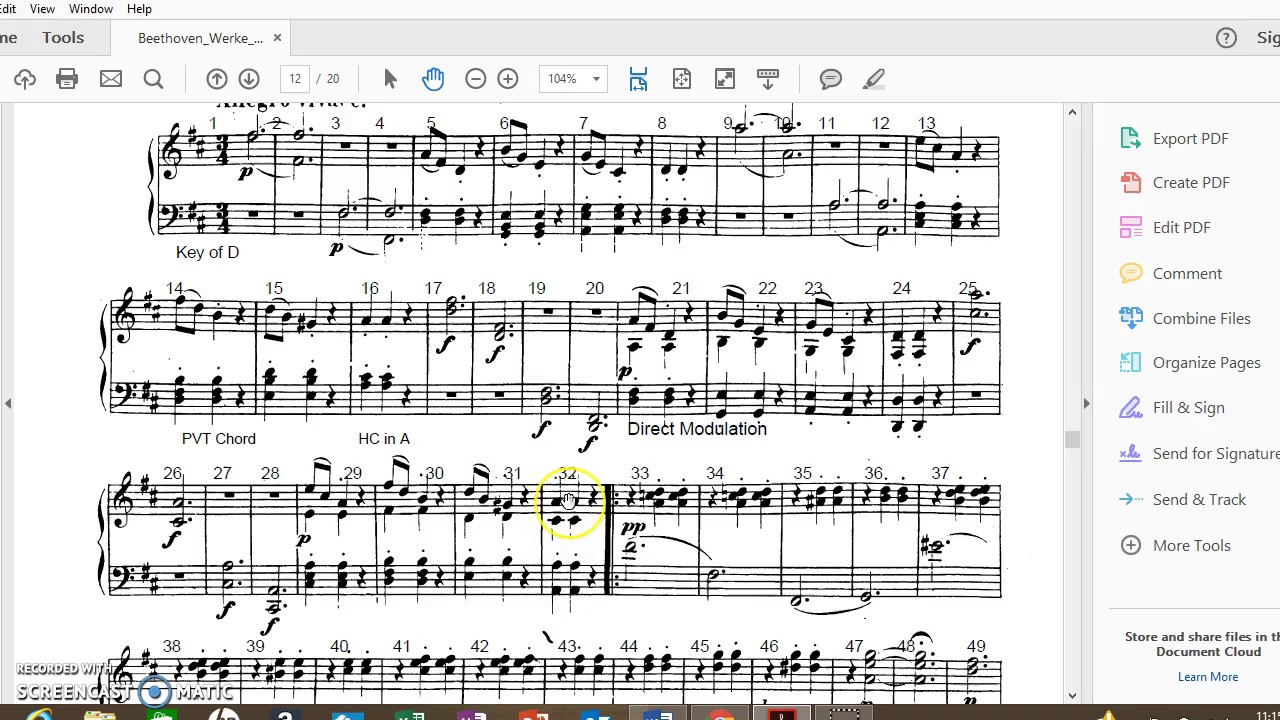Activate the hand pan tool

[433, 78]
